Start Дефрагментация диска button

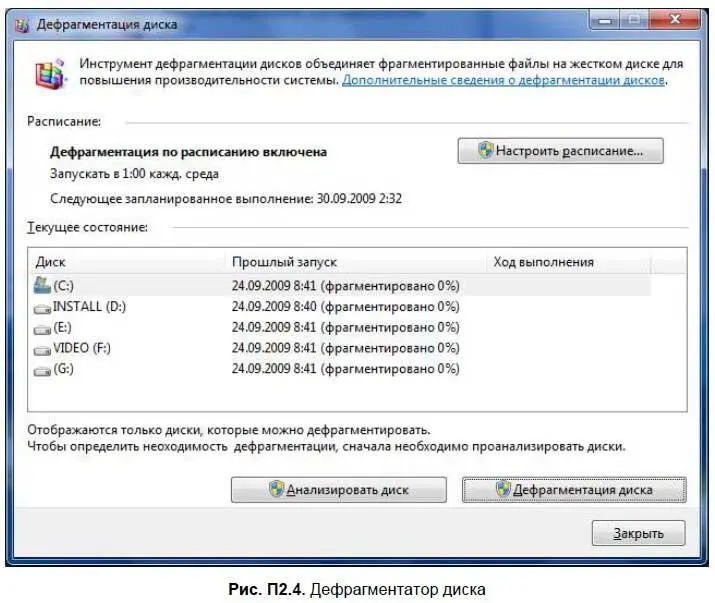(574, 490)
